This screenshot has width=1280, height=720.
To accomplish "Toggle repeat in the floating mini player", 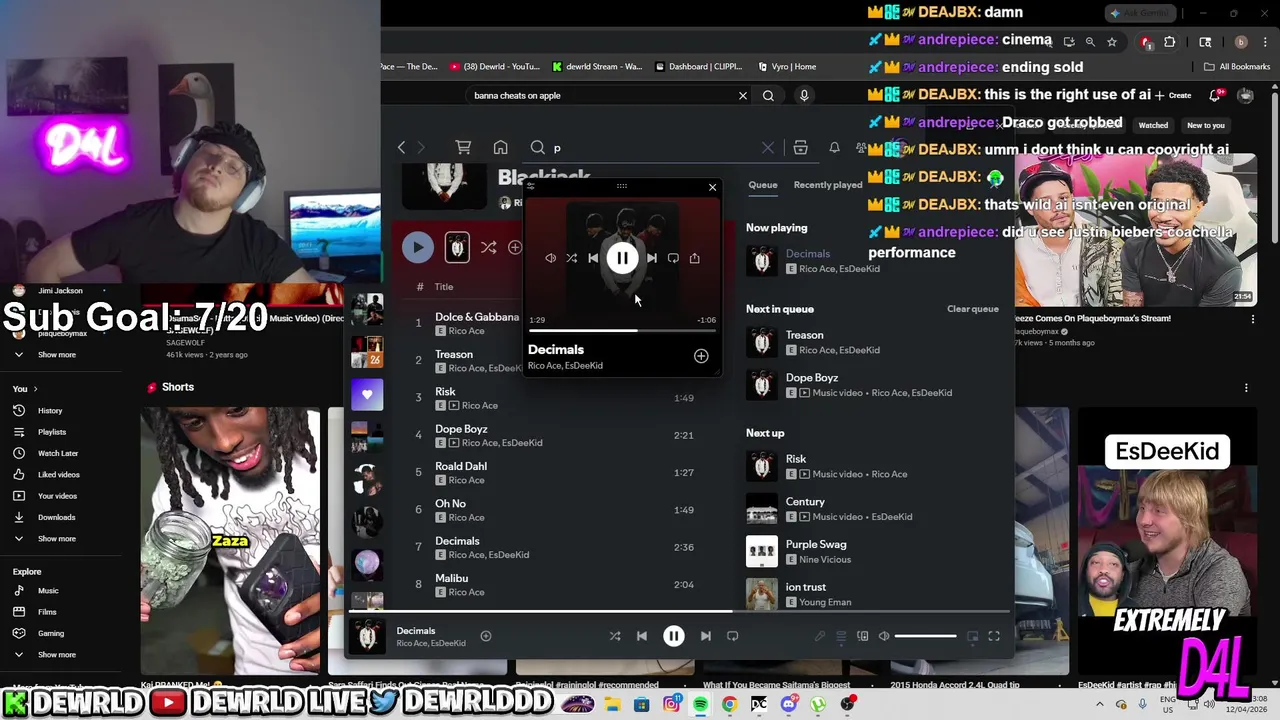I will (673, 258).
